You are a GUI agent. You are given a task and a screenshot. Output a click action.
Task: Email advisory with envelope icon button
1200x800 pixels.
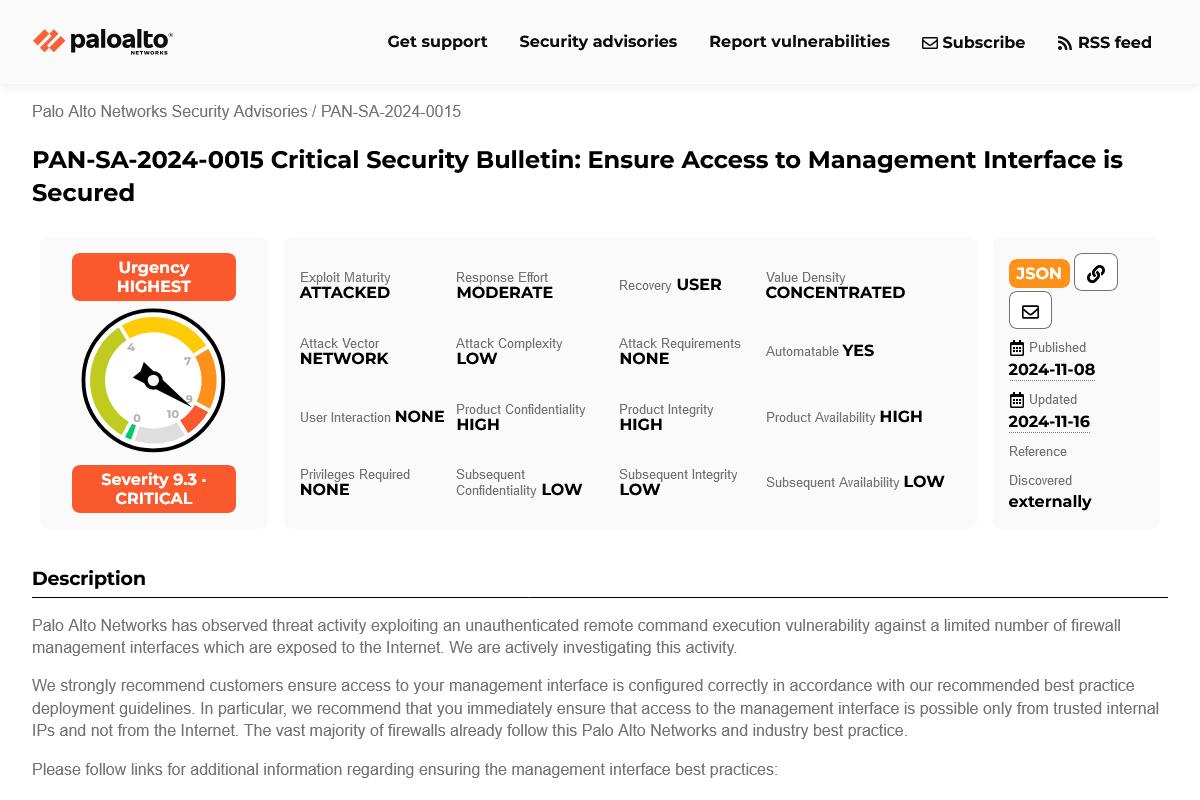(1030, 311)
